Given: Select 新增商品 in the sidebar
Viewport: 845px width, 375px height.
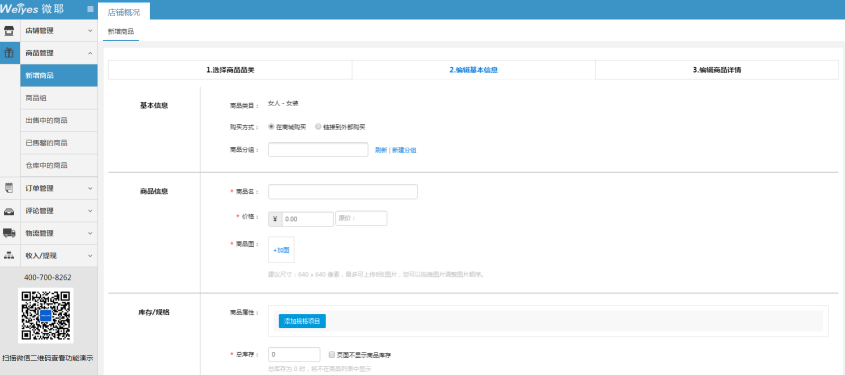Looking at the screenshot, I should tap(59, 75).
